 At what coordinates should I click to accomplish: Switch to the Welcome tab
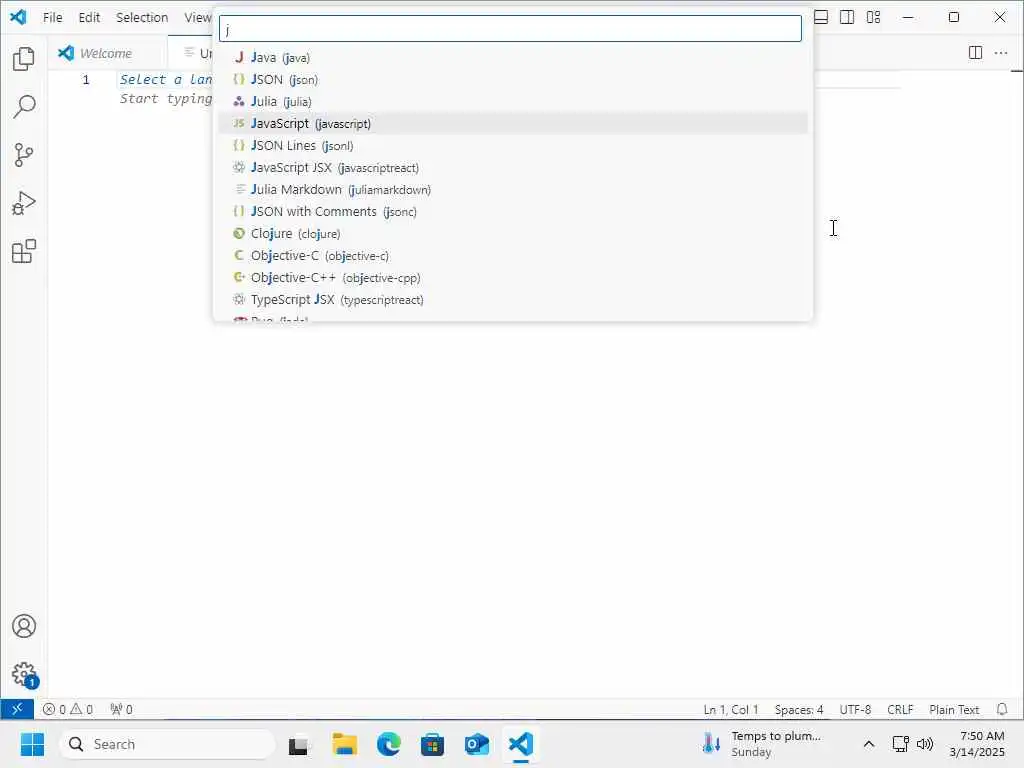(106, 53)
